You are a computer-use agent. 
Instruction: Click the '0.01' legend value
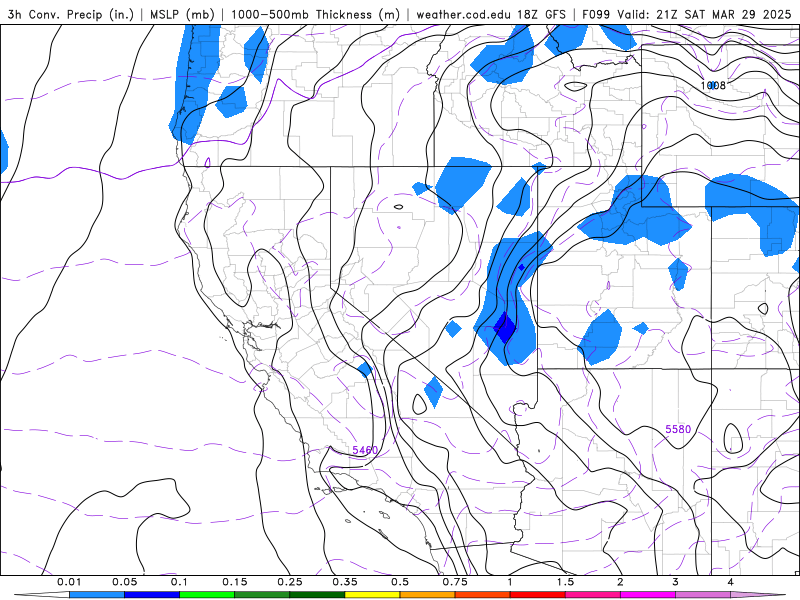(69, 582)
